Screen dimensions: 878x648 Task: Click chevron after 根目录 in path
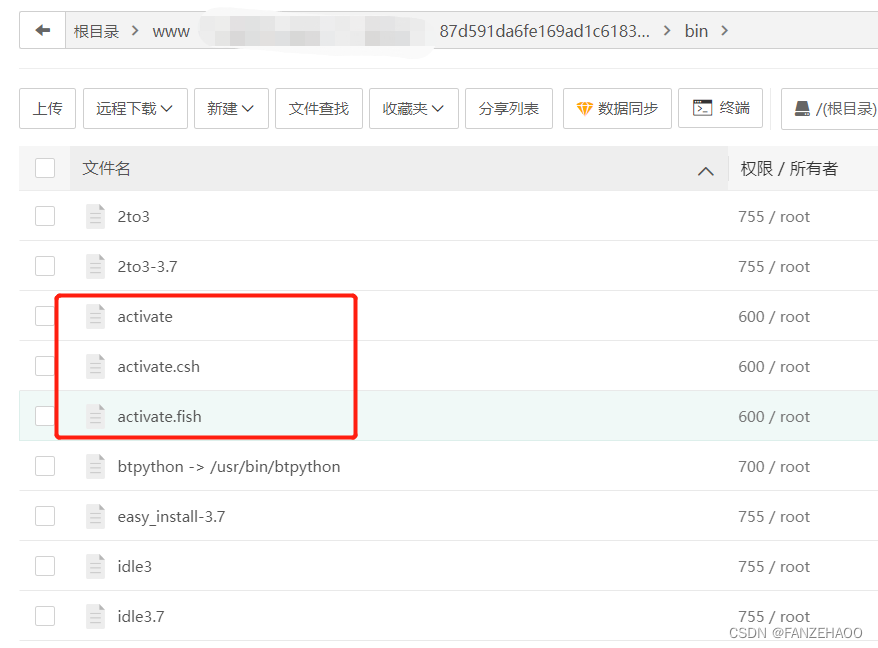coord(135,30)
